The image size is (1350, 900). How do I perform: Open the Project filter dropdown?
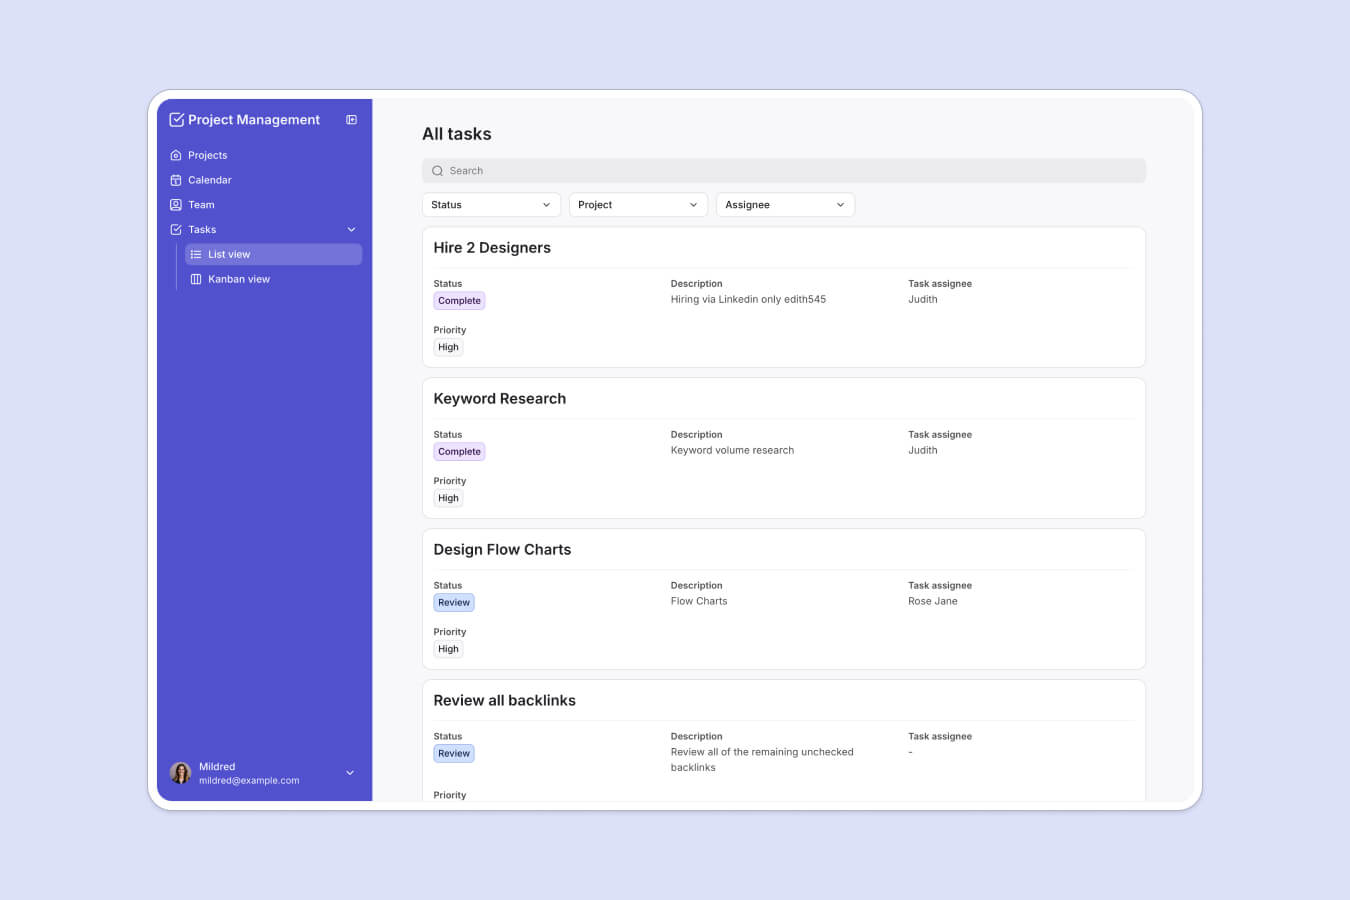(x=638, y=205)
